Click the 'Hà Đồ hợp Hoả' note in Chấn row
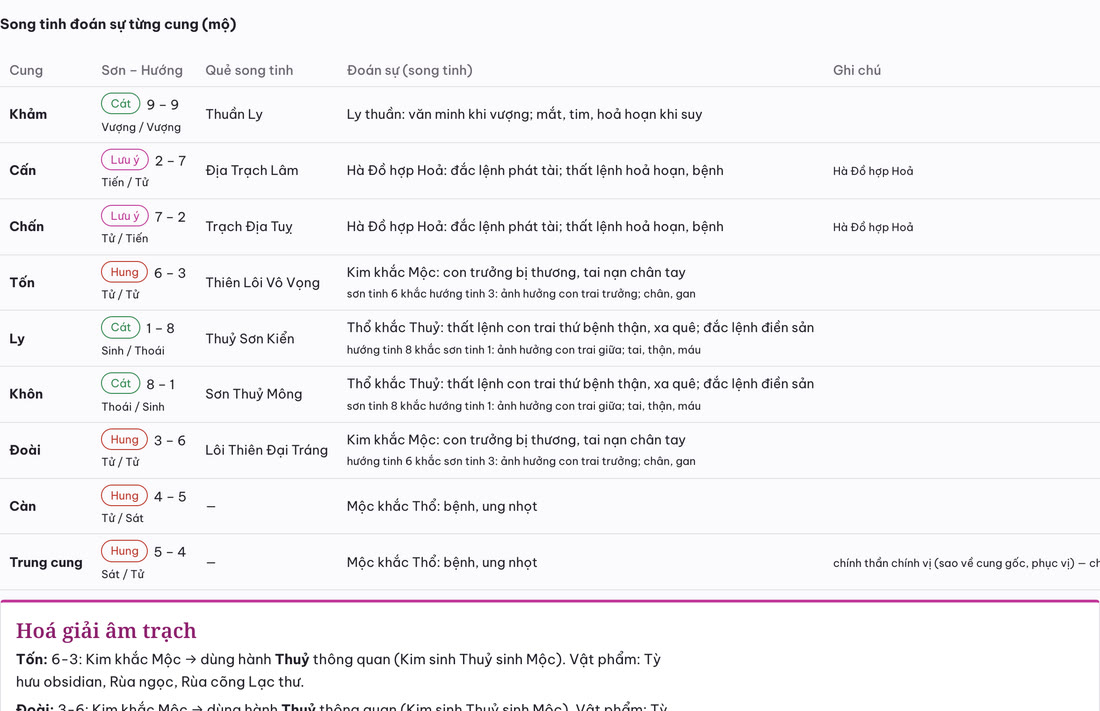Image resolution: width=1100 pixels, height=711 pixels. click(x=873, y=227)
